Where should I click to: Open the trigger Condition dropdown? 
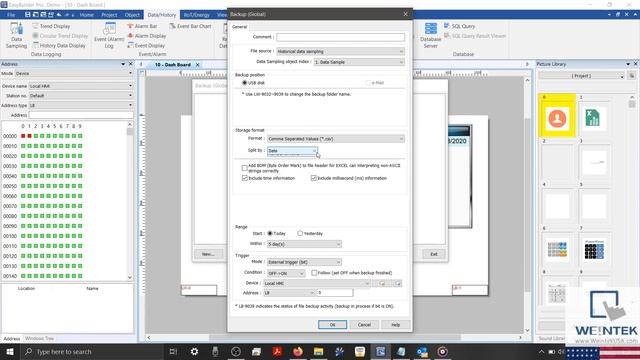[286, 273]
